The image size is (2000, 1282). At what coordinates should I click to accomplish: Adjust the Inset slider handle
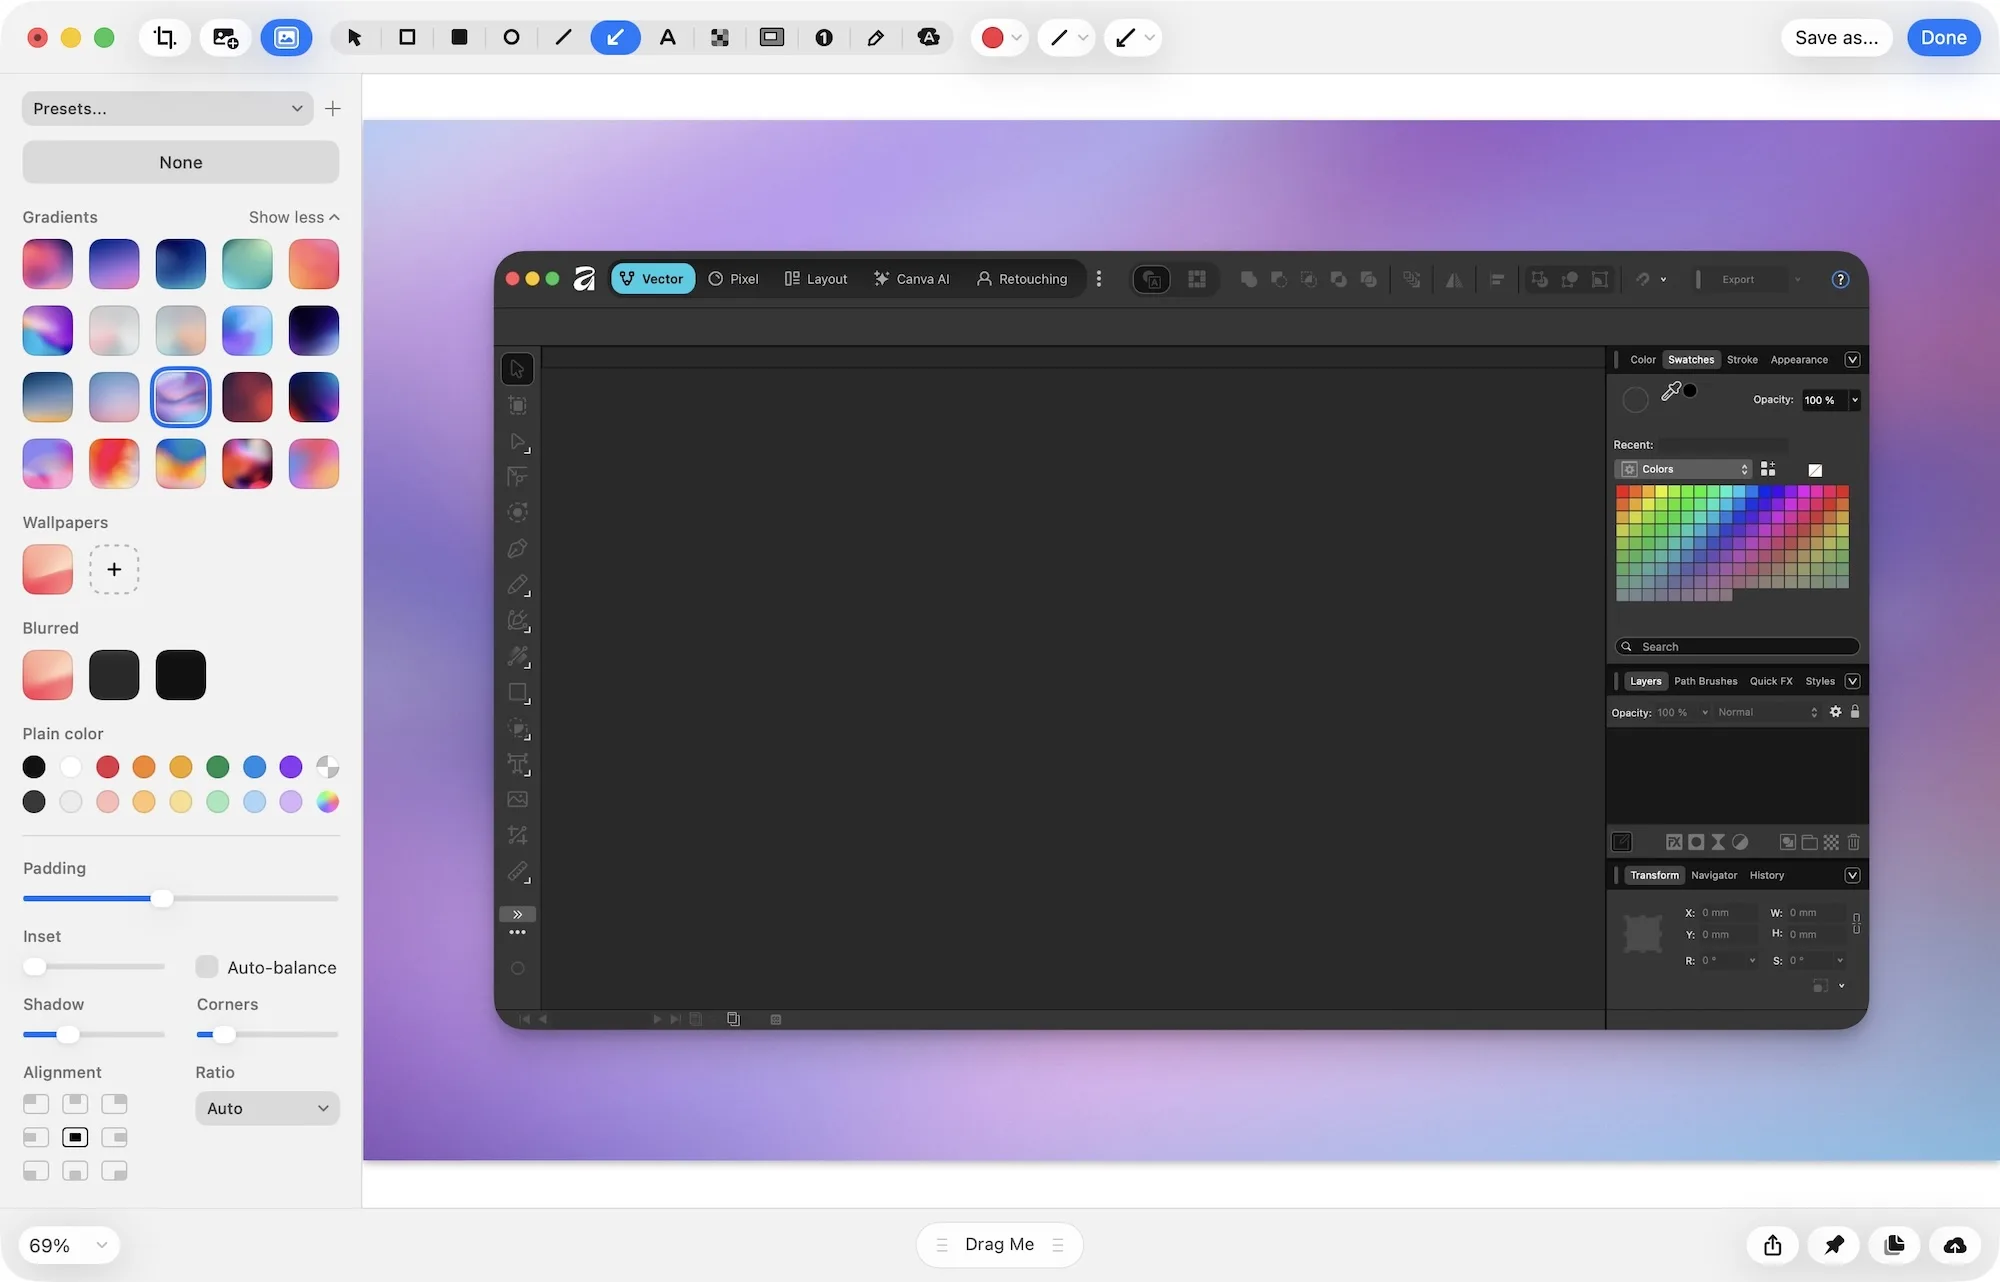35,966
